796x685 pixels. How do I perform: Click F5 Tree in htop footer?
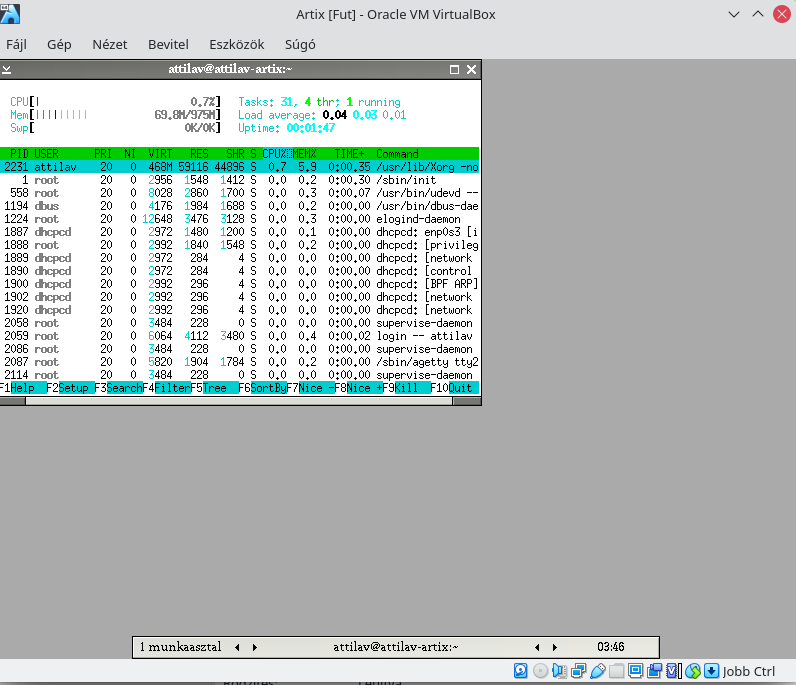coord(214,388)
